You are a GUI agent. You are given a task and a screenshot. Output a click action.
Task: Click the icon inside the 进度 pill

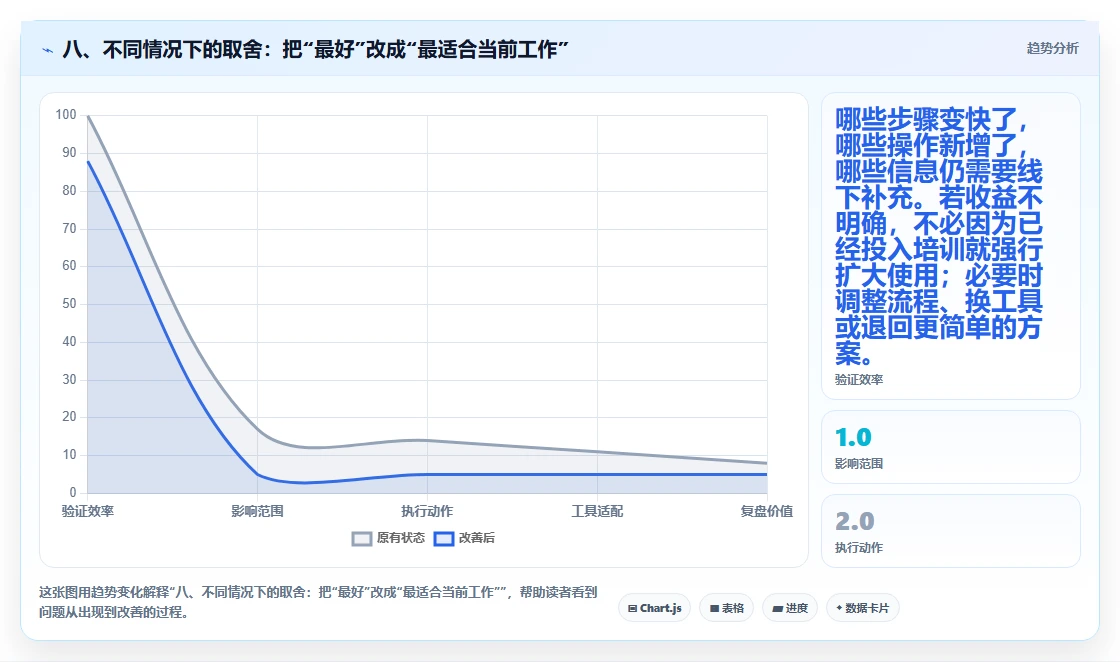pyautogui.click(x=778, y=608)
